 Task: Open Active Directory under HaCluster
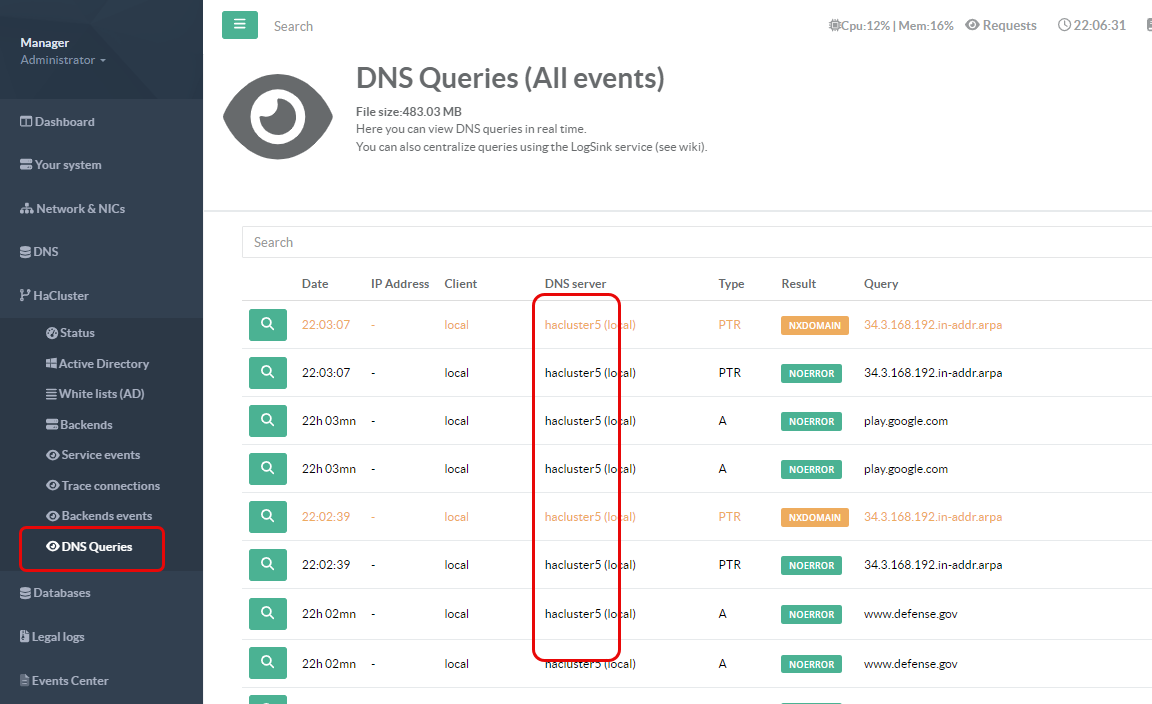click(x=103, y=364)
